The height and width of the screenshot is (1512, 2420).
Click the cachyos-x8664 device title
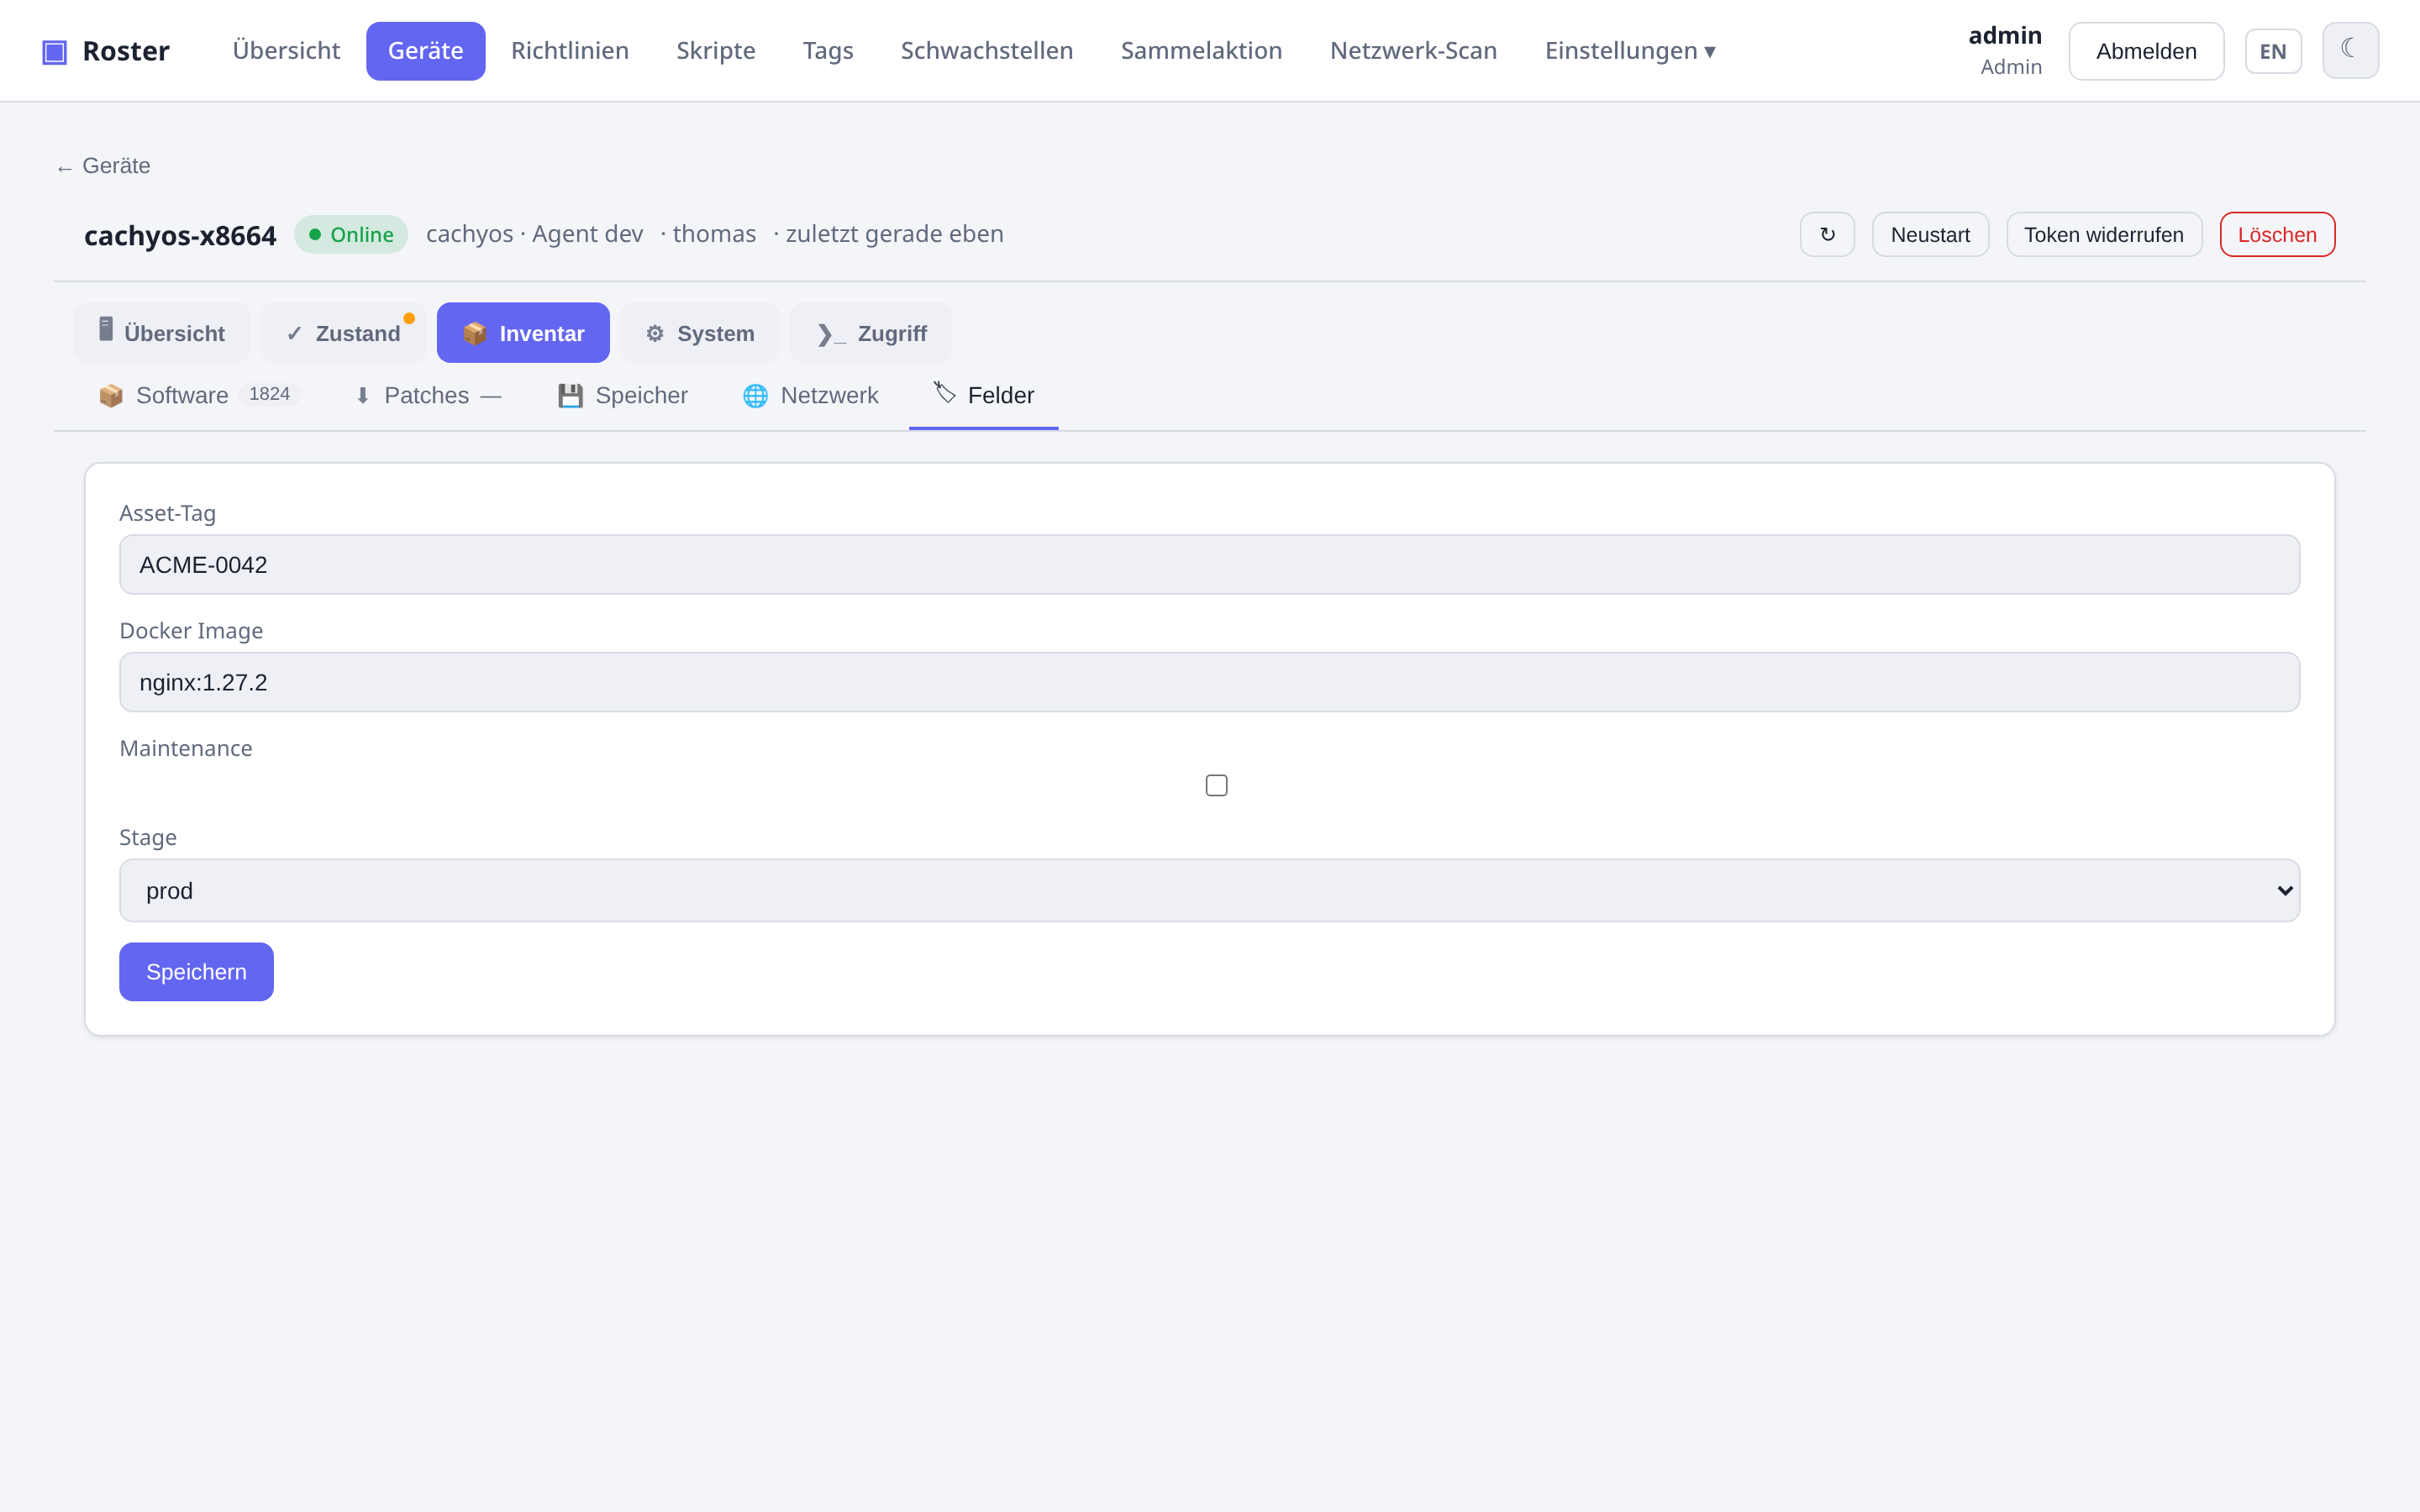click(180, 235)
